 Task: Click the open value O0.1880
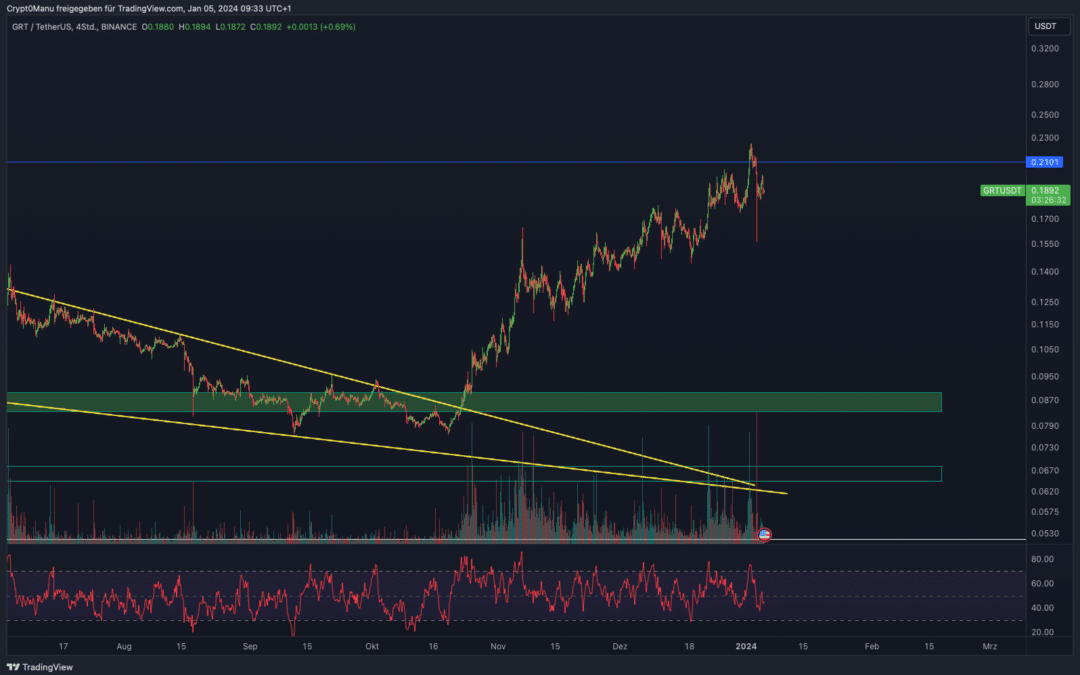click(x=158, y=27)
